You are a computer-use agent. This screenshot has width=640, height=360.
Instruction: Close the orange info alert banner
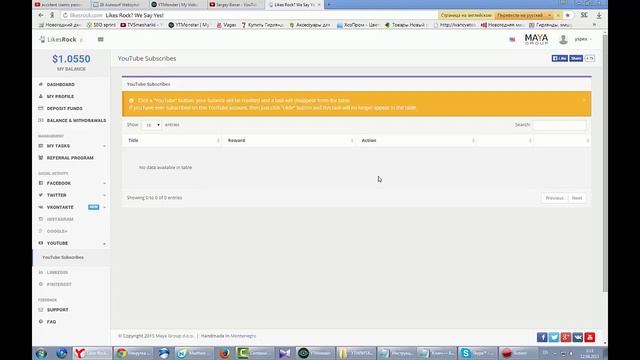click(584, 100)
